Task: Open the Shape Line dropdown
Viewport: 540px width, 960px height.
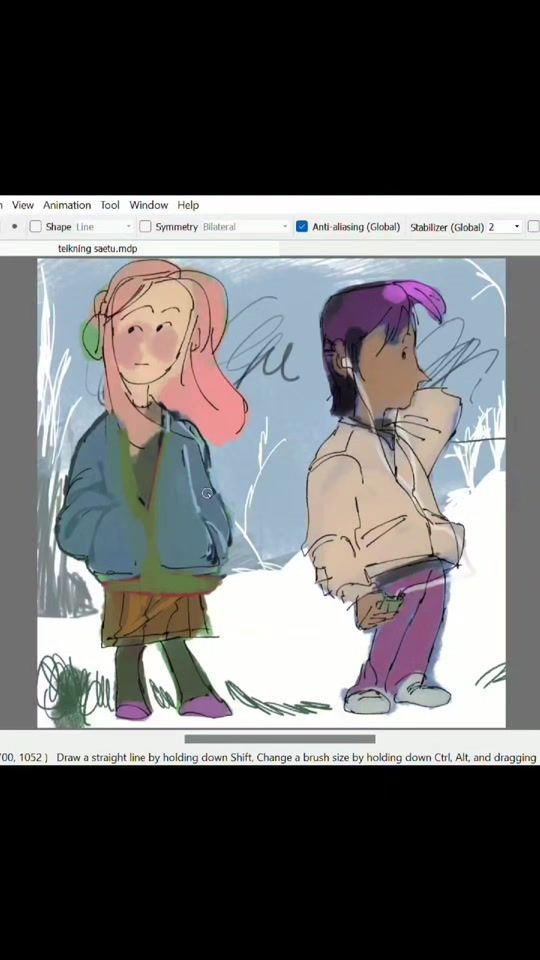Action: click(103, 227)
